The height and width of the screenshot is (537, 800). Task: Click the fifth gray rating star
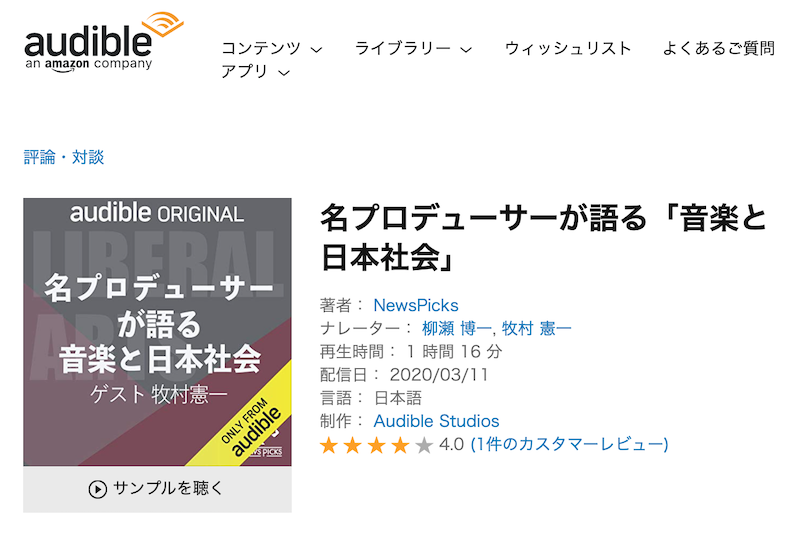coord(424,445)
